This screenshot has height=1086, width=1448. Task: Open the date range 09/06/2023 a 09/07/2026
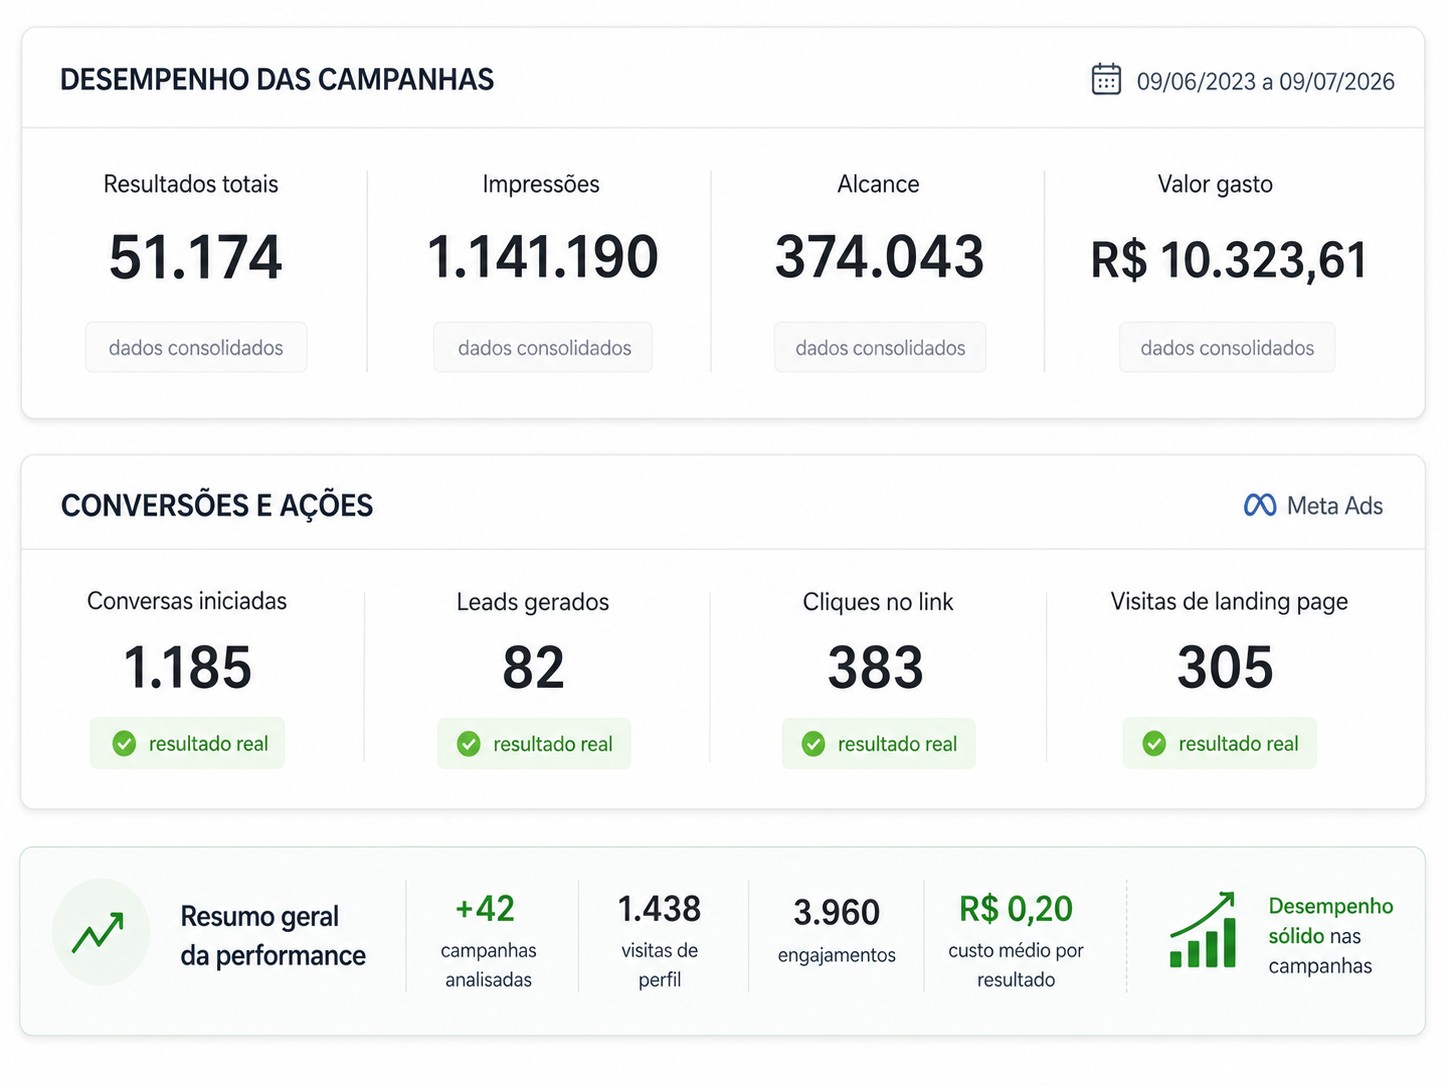tap(1265, 81)
